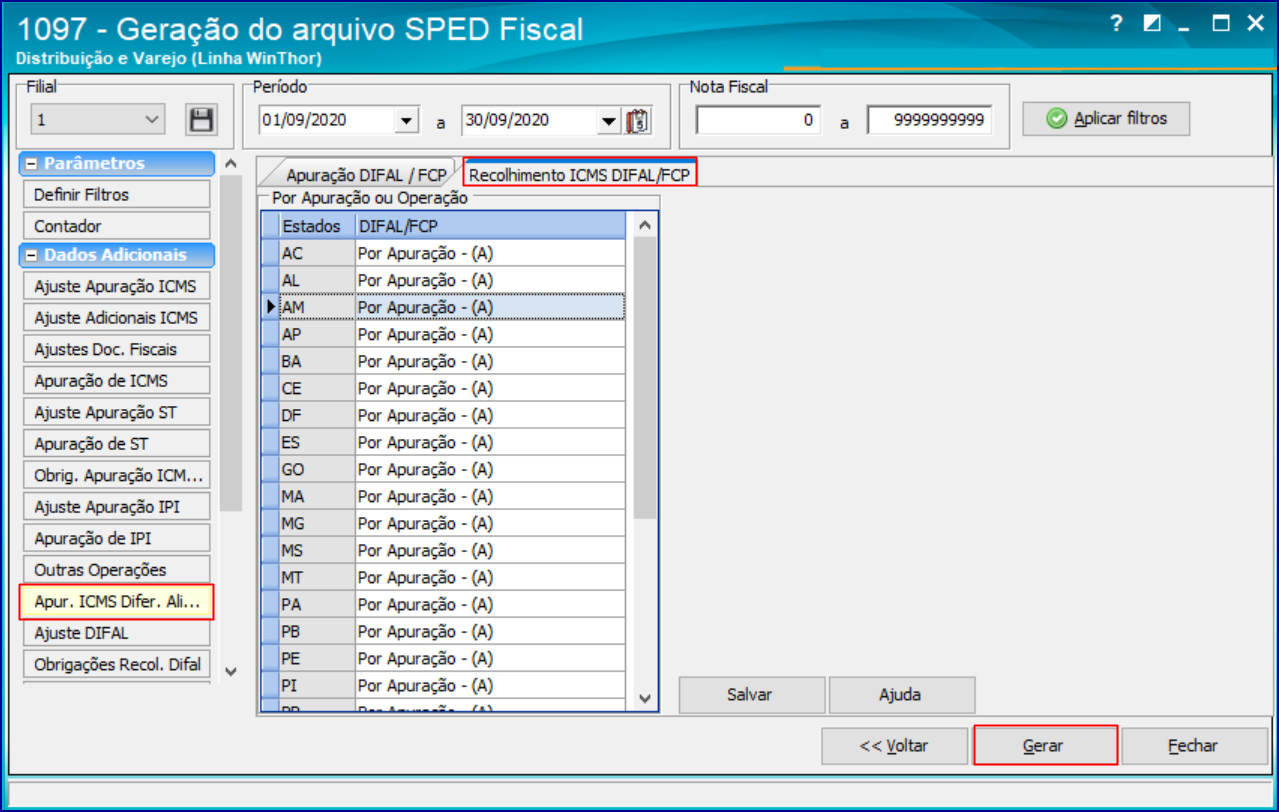The width and height of the screenshot is (1279, 812).
Task: Open the end date 30/09/2020 dropdown arrow
Action: click(x=609, y=121)
